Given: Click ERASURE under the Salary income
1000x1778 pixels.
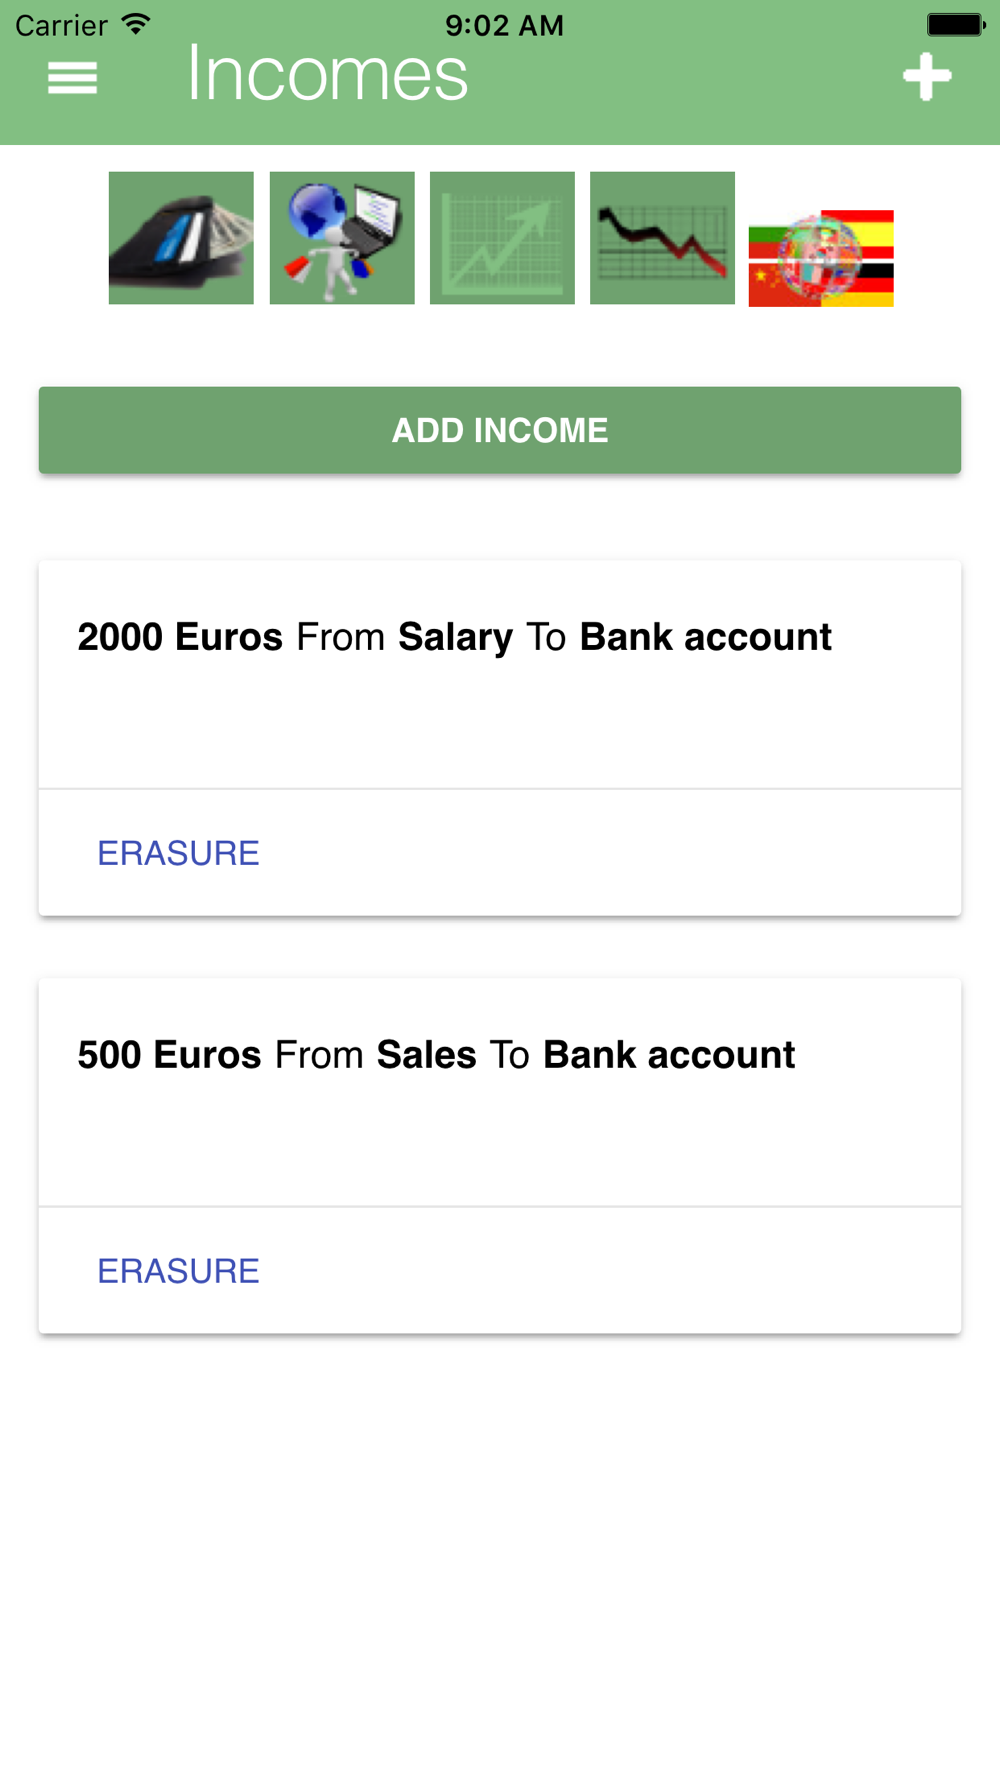Looking at the screenshot, I should click(178, 853).
